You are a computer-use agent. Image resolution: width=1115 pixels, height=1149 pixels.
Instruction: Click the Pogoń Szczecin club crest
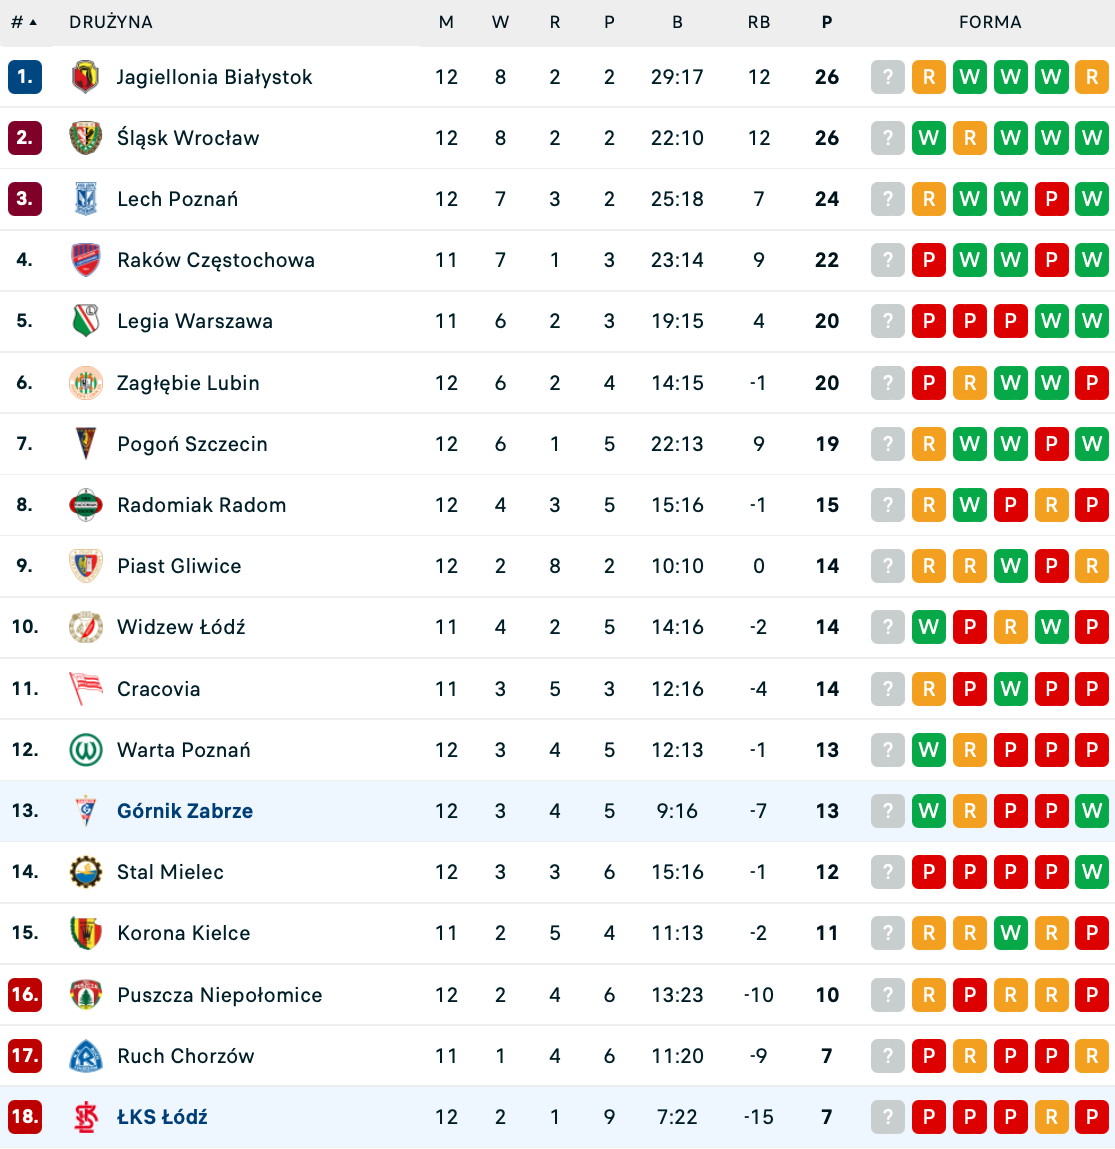86,443
